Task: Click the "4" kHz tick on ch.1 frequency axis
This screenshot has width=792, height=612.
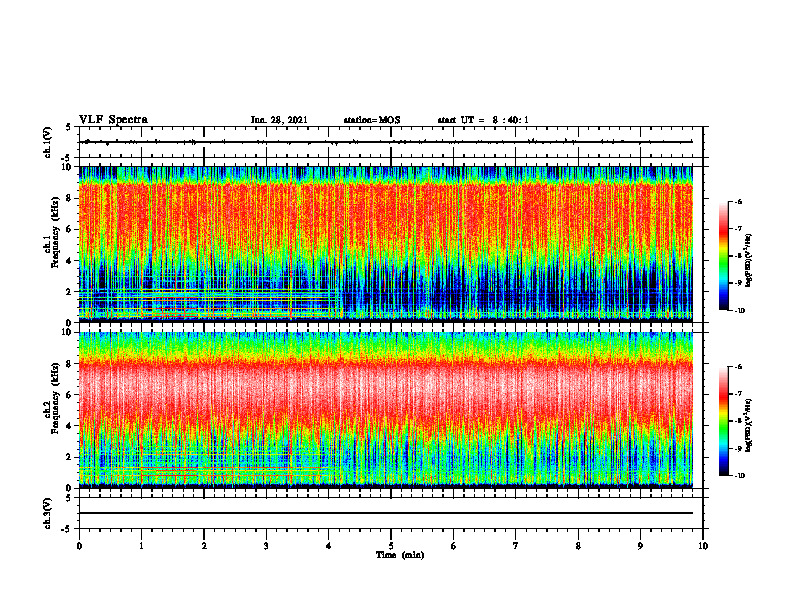Action: [69, 261]
